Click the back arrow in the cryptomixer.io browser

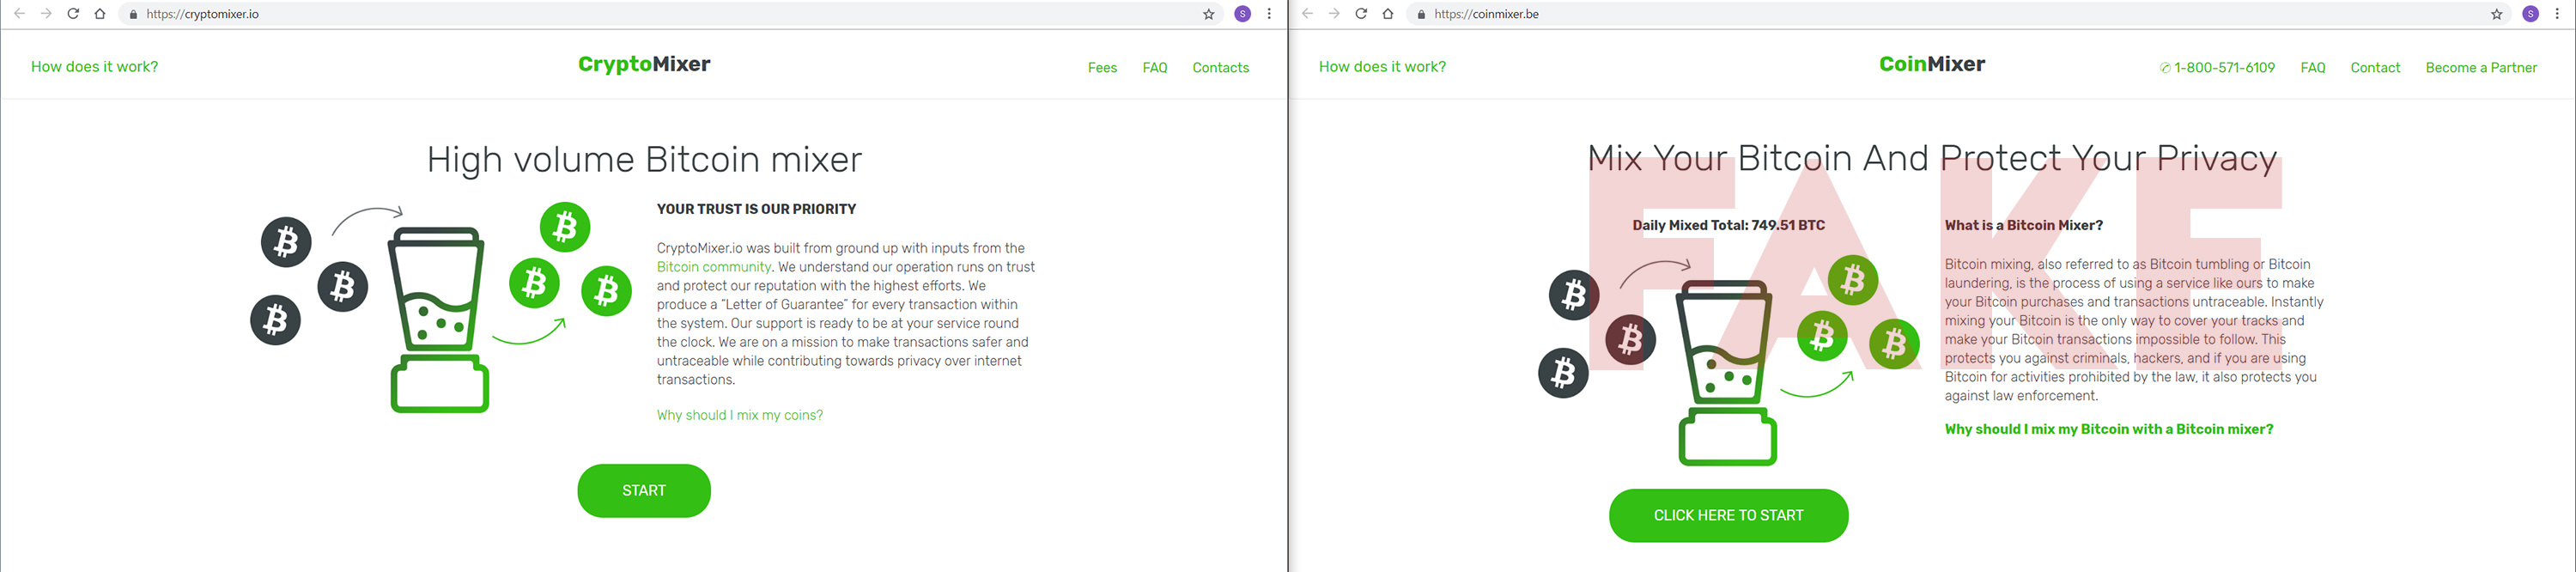coord(19,14)
